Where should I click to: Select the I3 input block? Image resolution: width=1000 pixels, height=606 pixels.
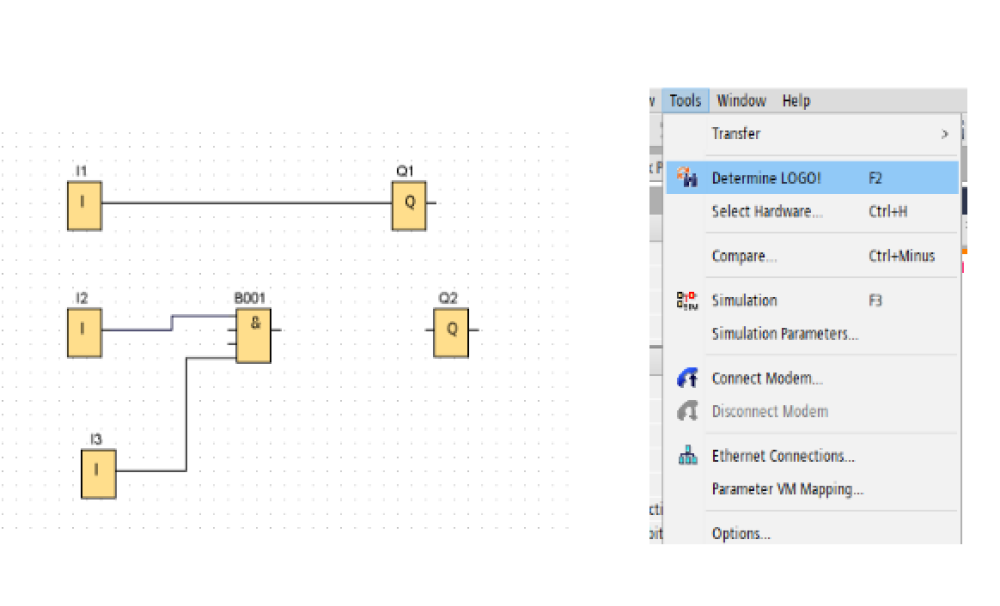[x=98, y=473]
